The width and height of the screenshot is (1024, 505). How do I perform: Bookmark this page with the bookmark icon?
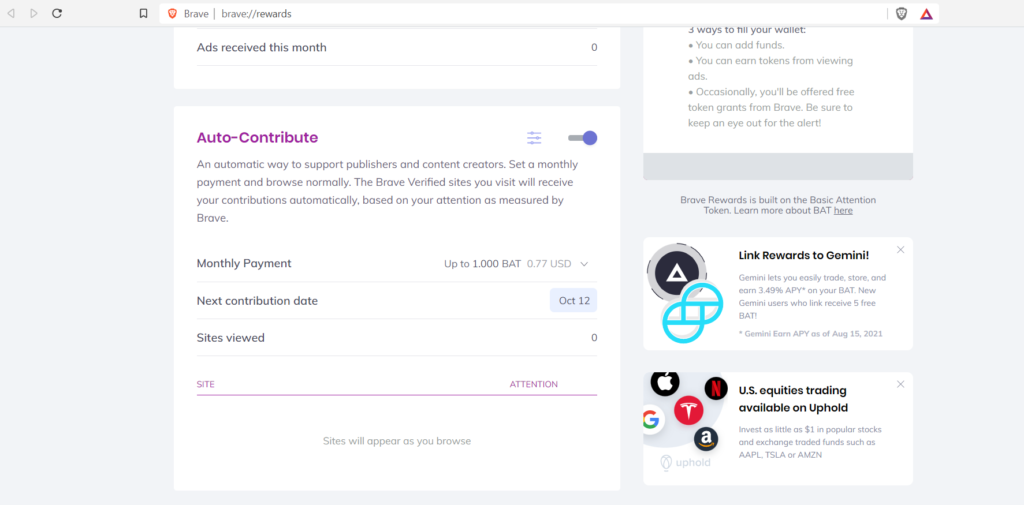144,13
